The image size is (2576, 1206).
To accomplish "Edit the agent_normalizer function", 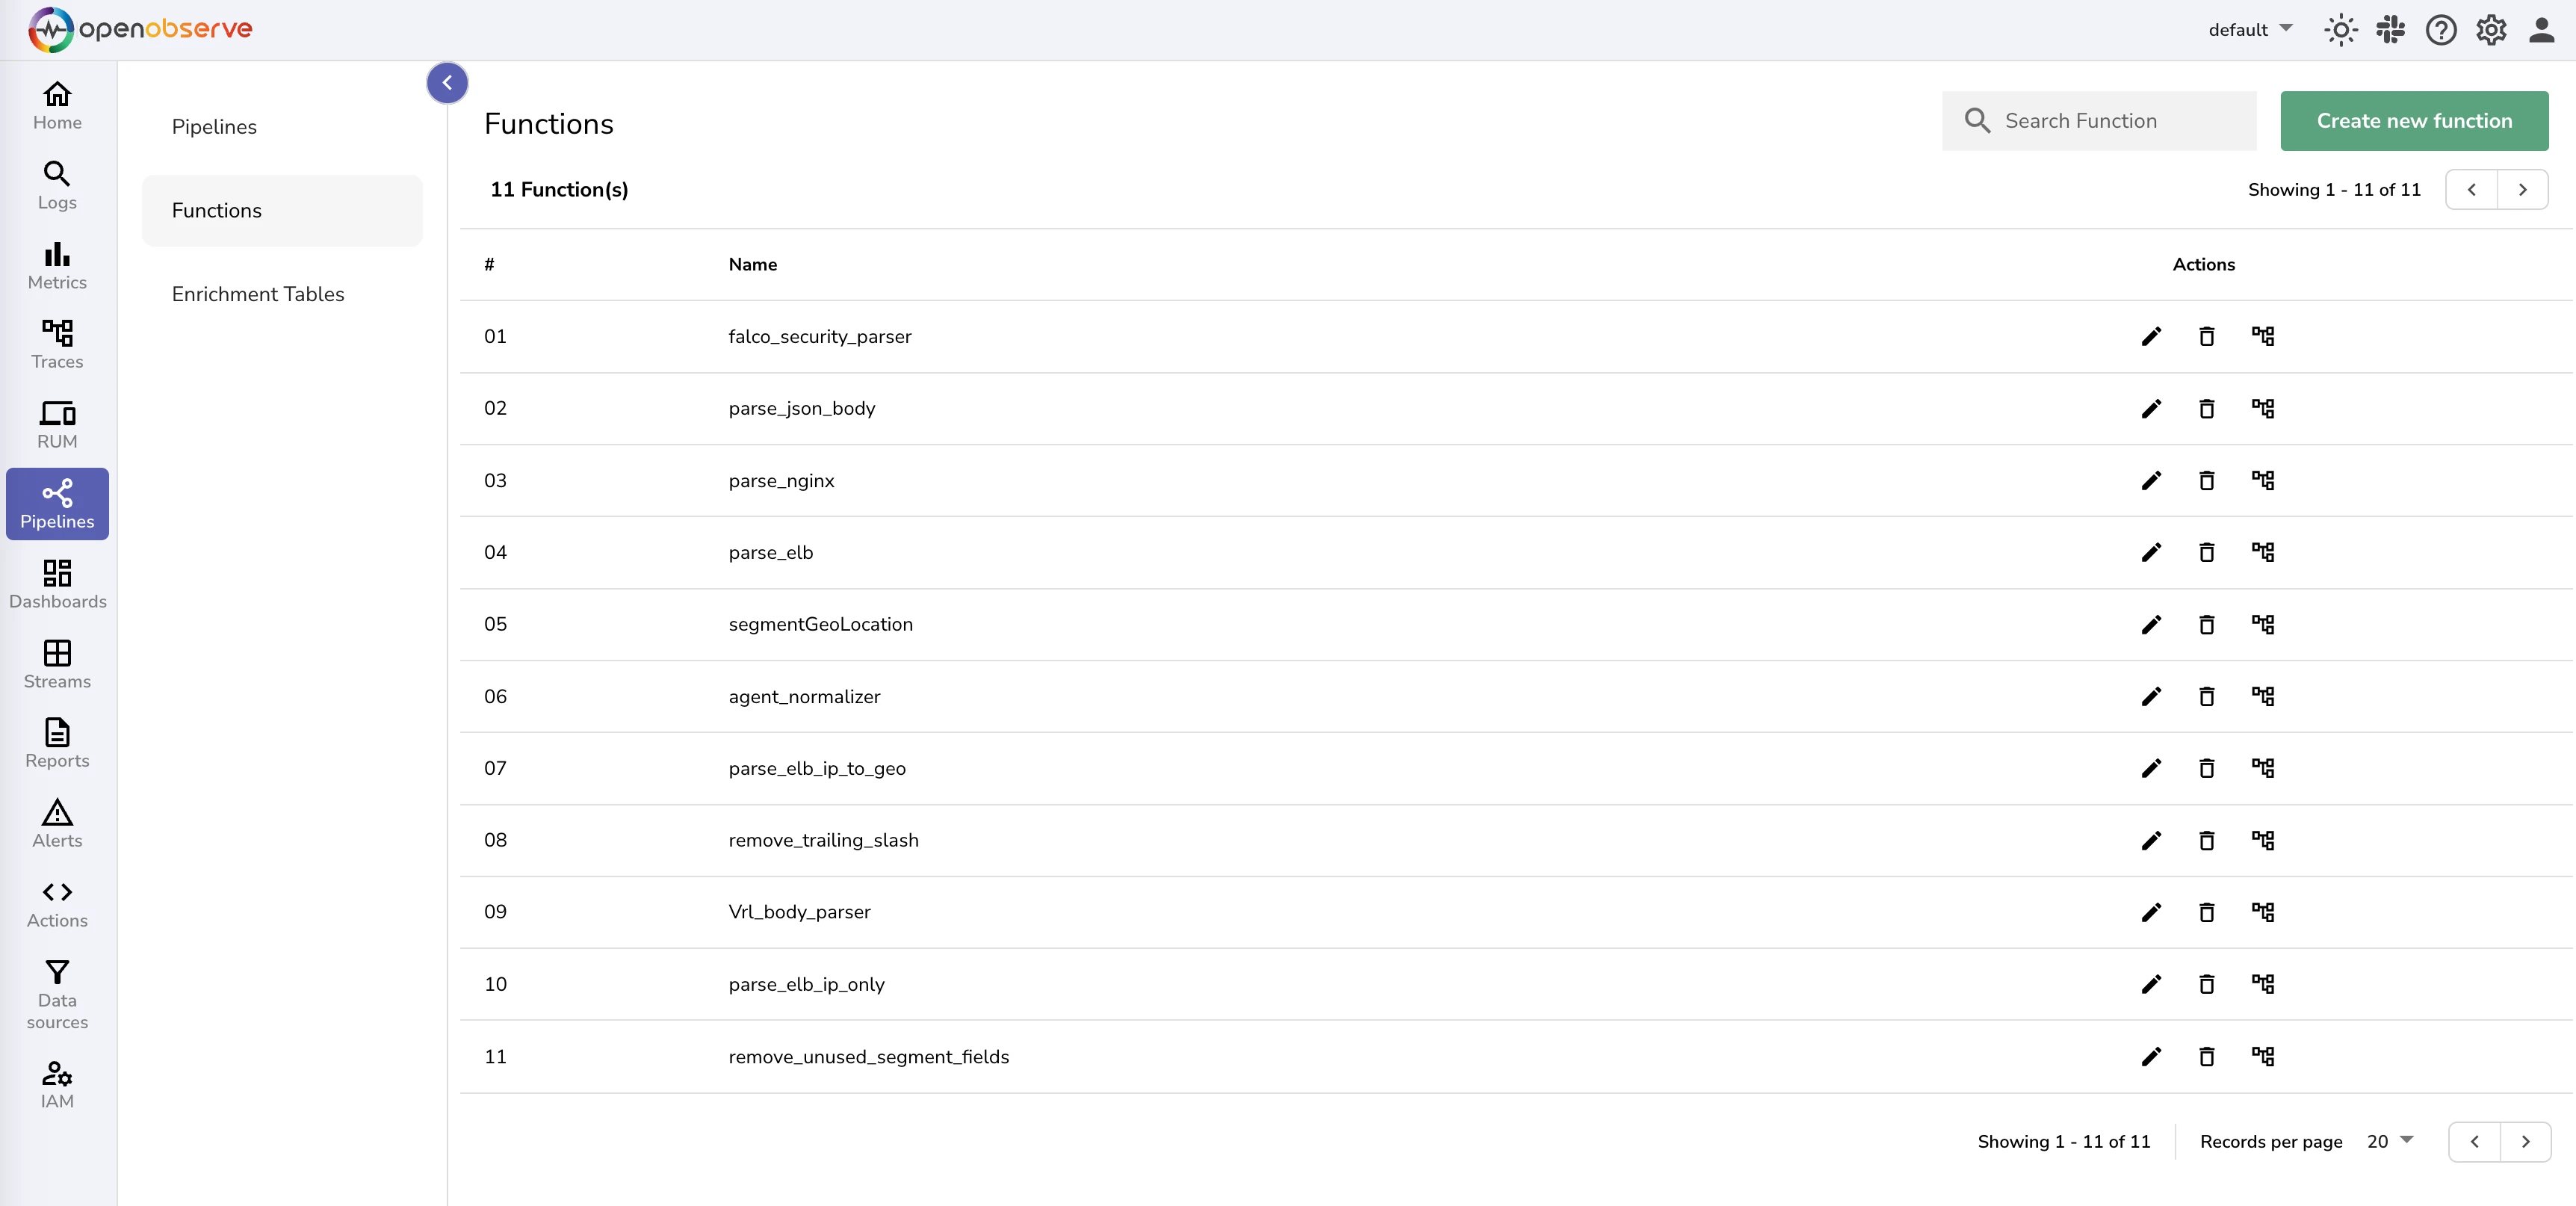I will point(2151,696).
